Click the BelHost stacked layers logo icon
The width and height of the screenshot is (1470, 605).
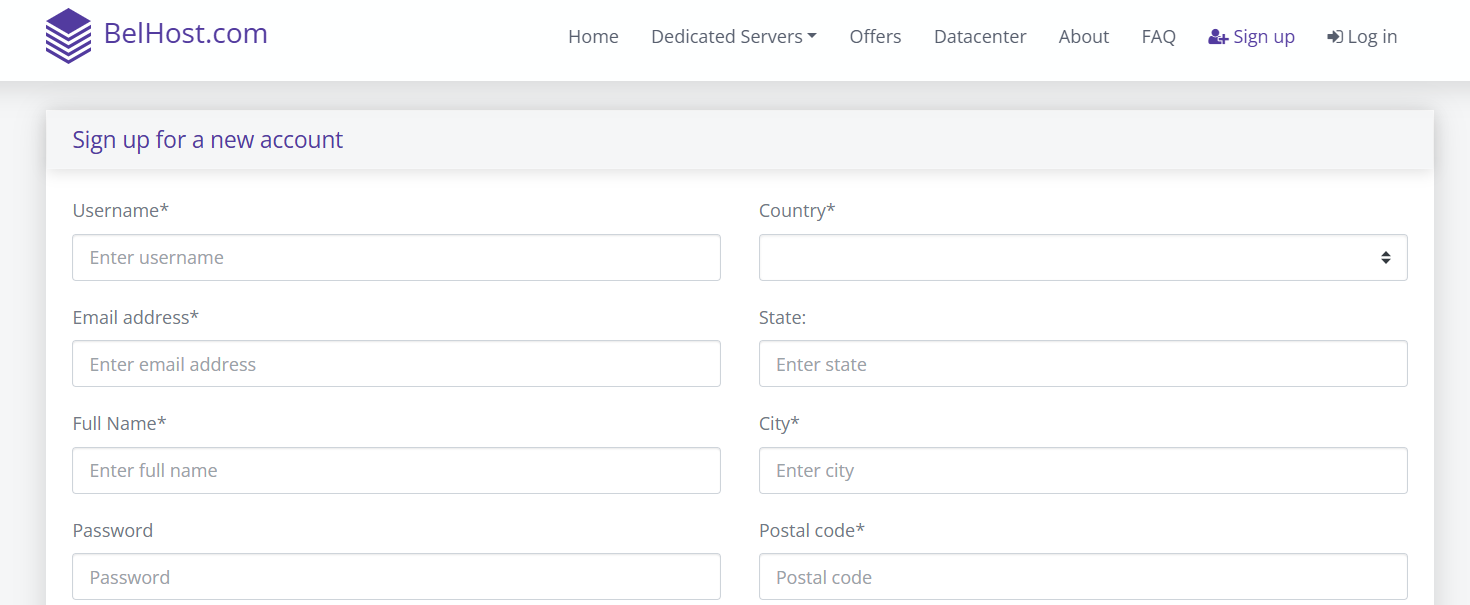pyautogui.click(x=68, y=36)
